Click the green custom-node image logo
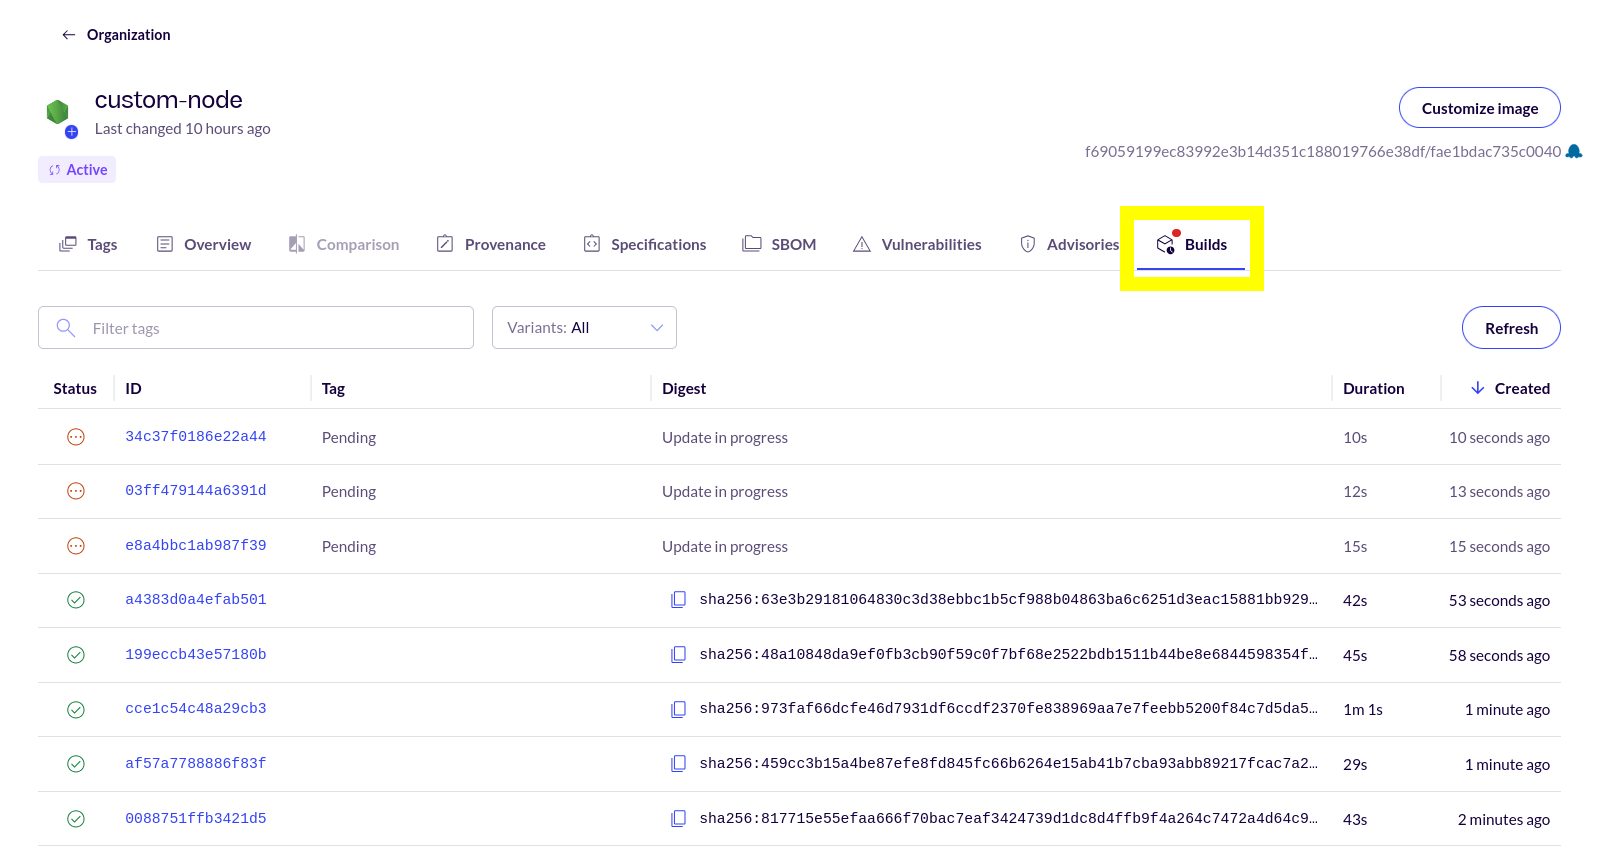This screenshot has width=1599, height=852. tap(58, 112)
